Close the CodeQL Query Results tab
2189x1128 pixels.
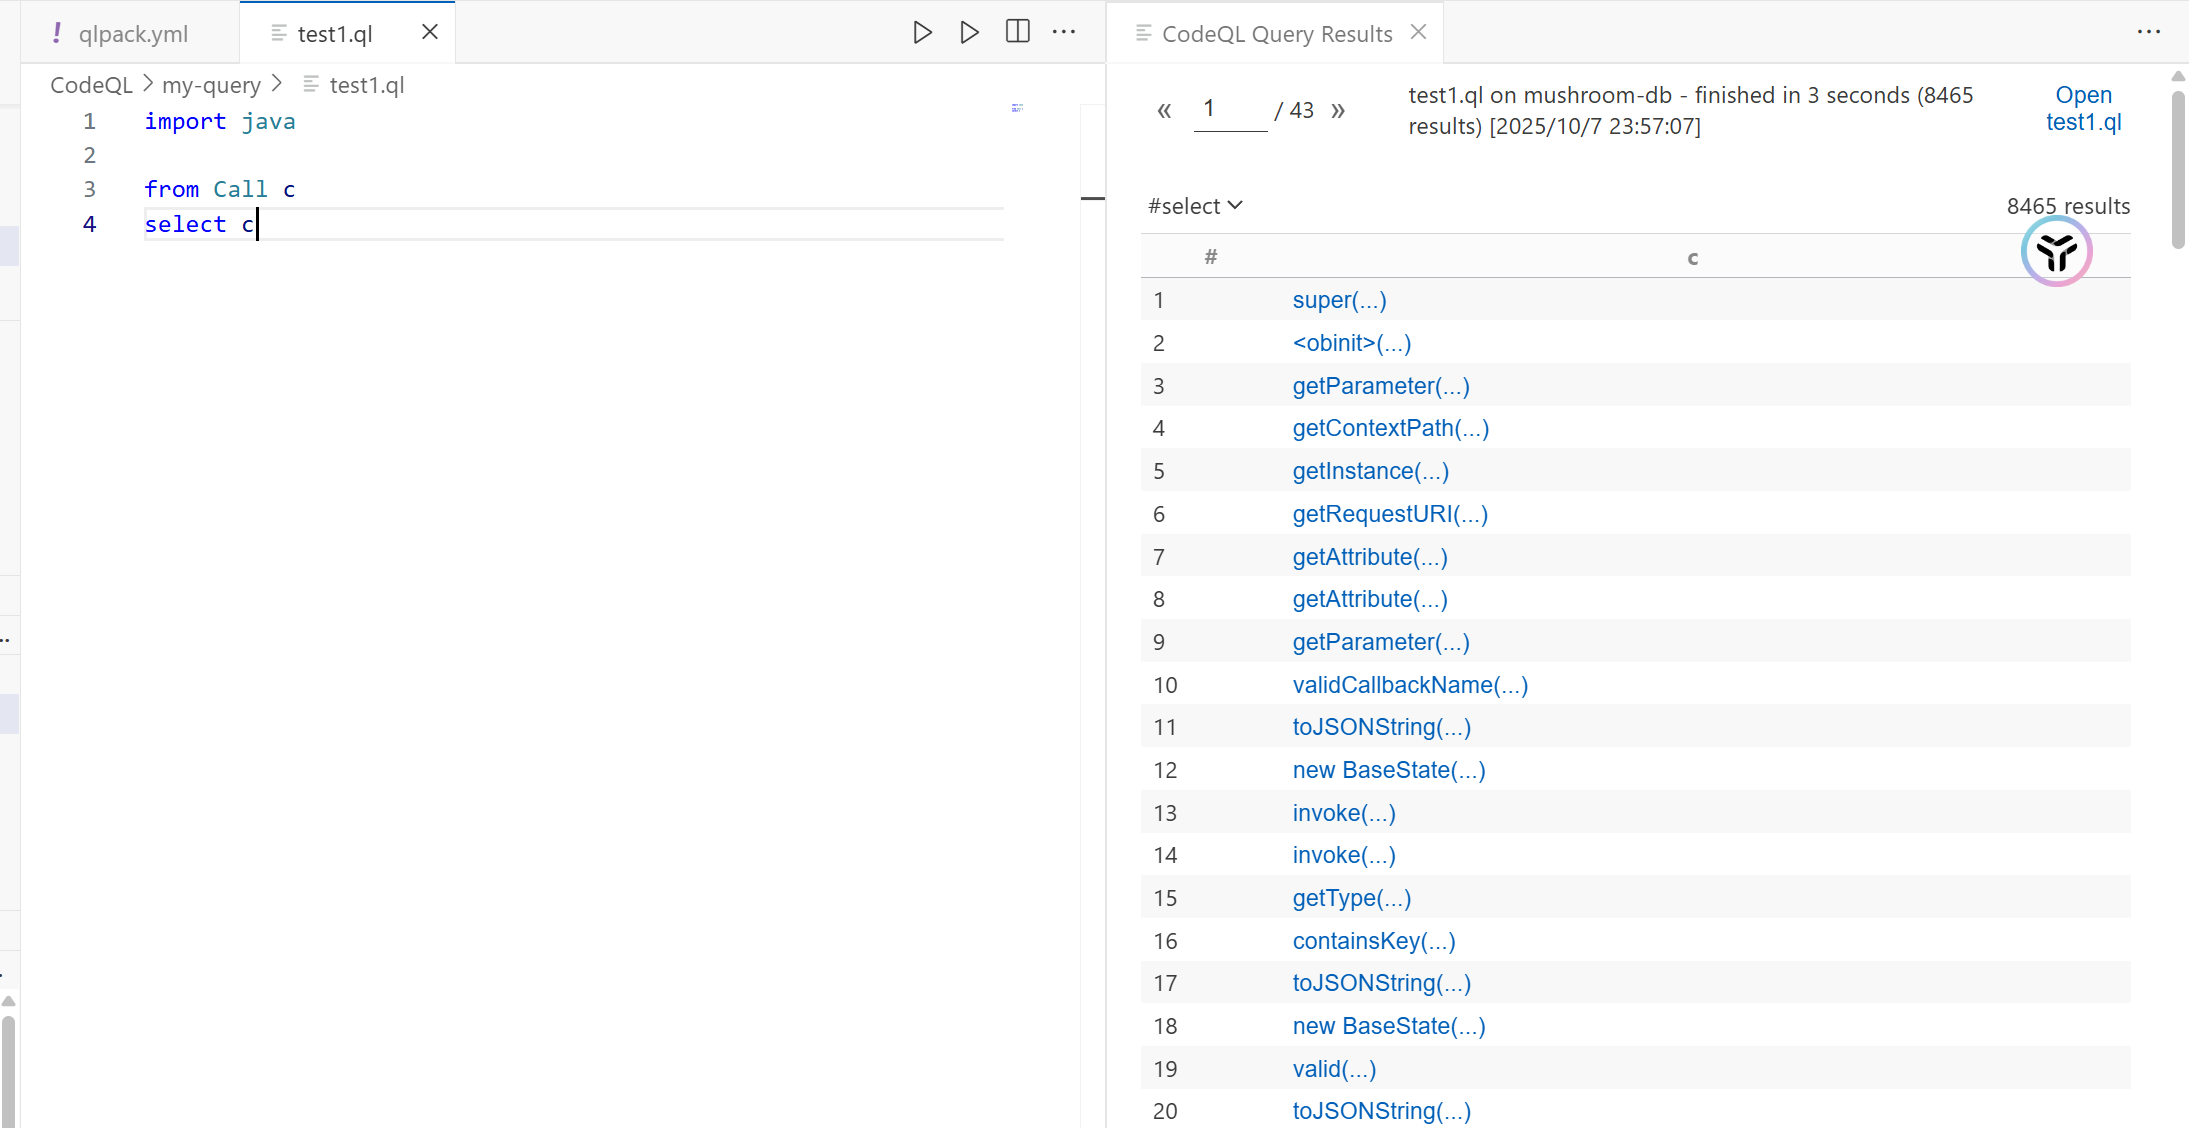[1418, 32]
